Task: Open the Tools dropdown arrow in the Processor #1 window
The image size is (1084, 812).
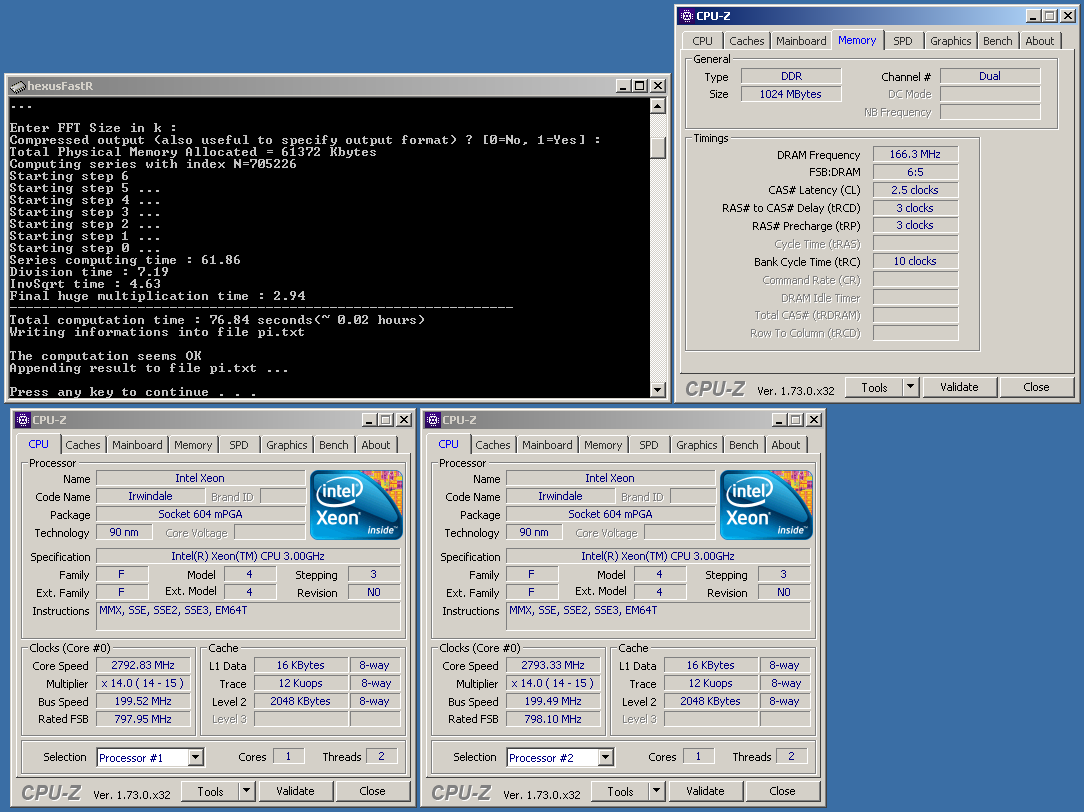Action: click(x=247, y=791)
